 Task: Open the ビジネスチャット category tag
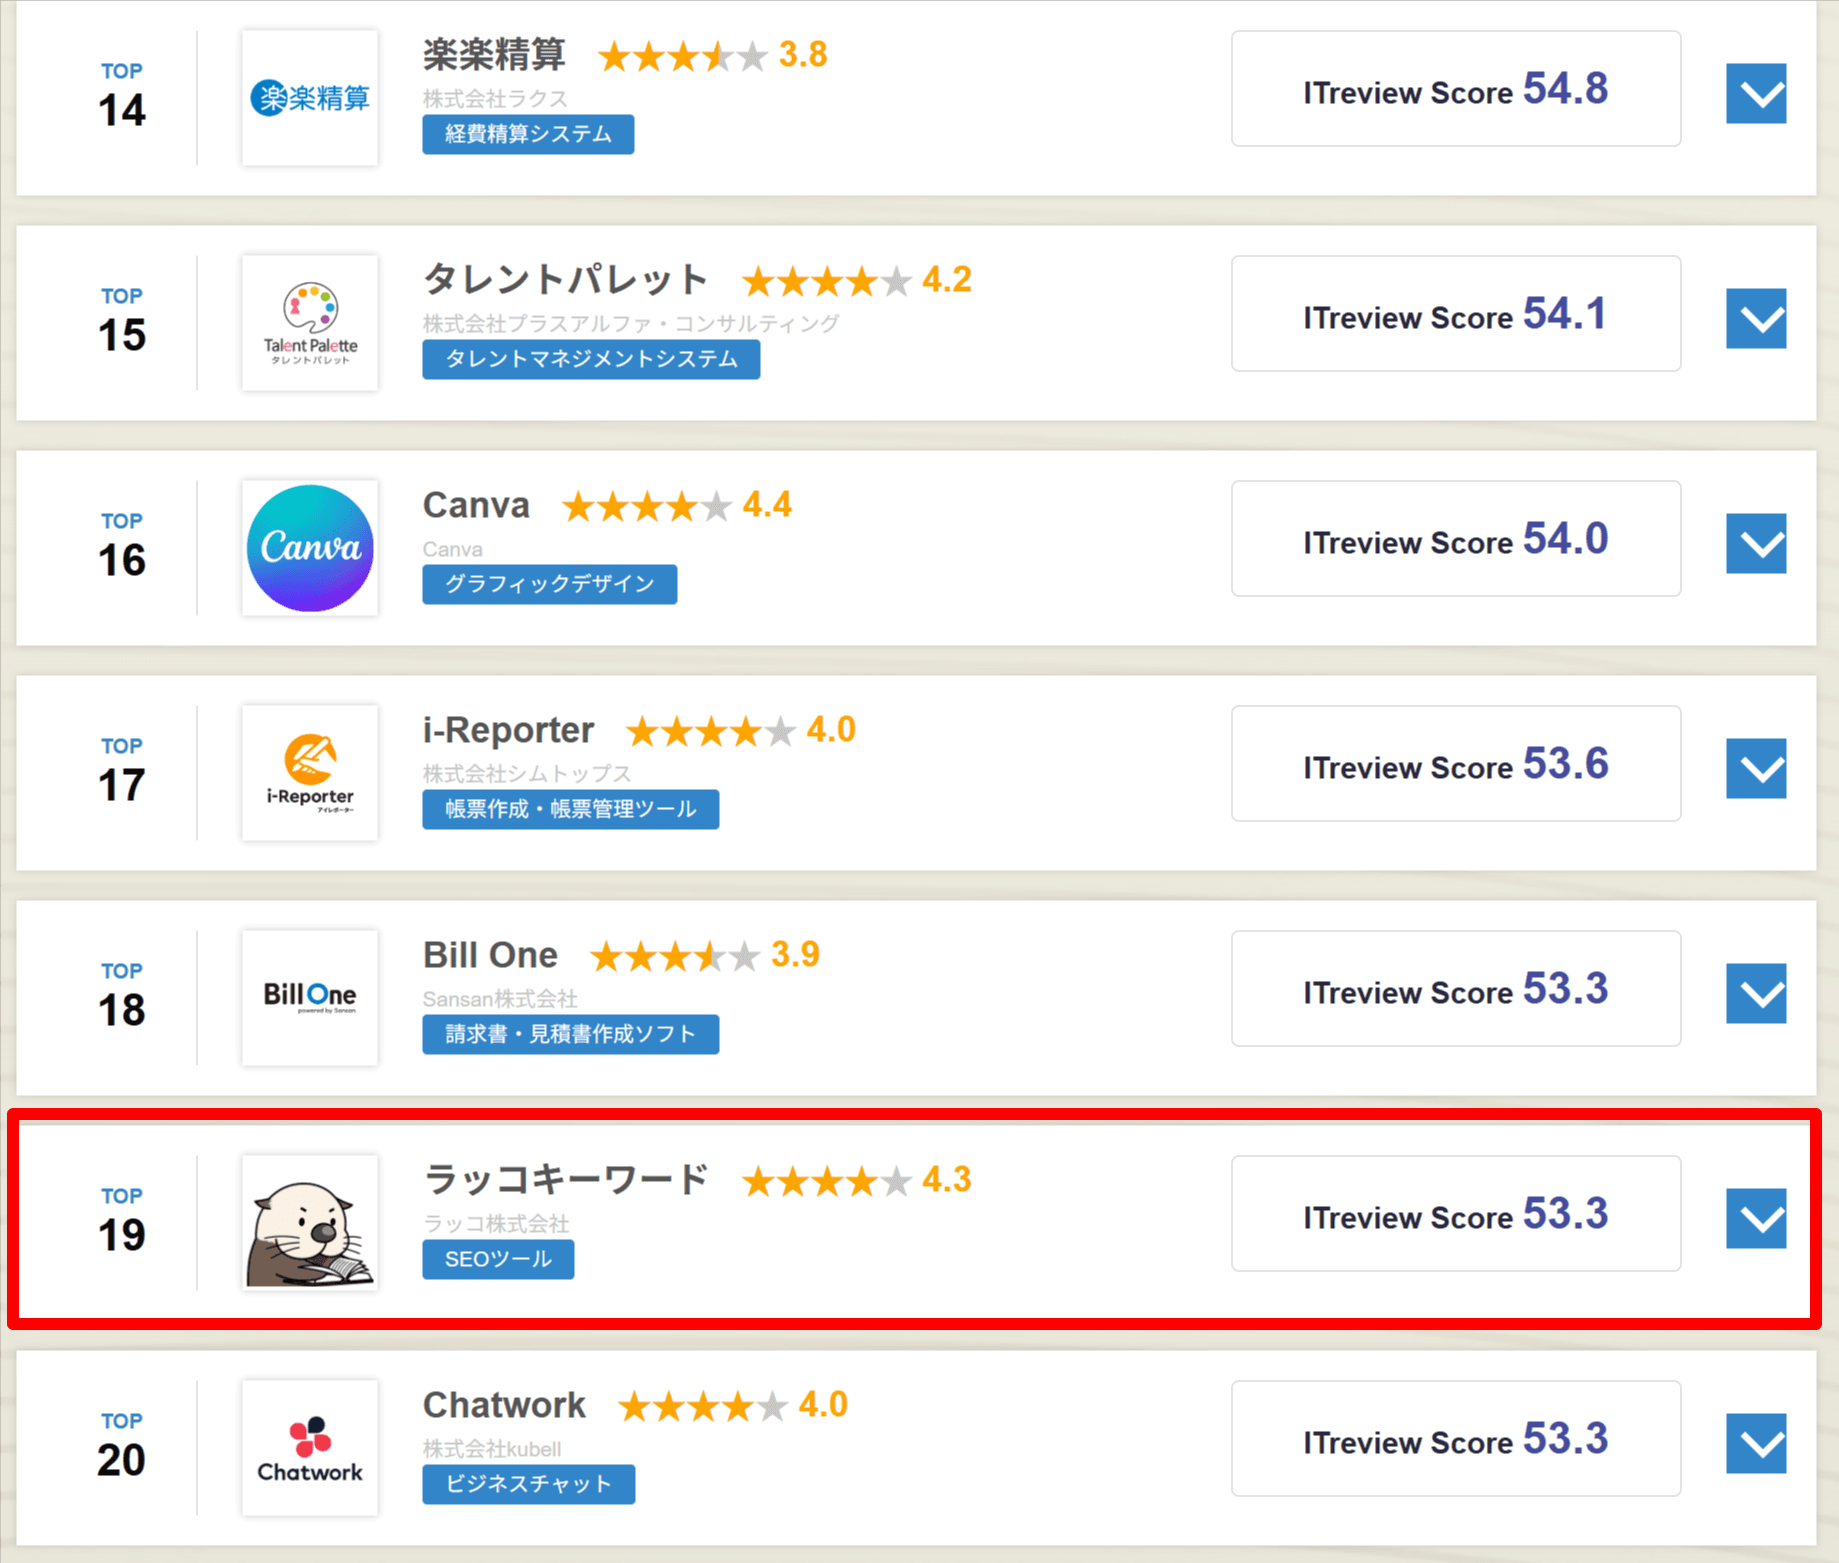point(528,1485)
